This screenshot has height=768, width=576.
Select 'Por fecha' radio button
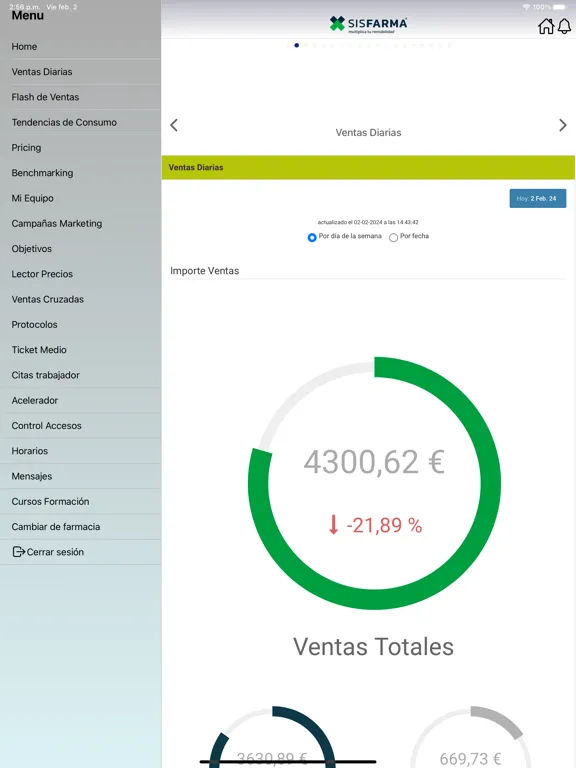pos(393,237)
